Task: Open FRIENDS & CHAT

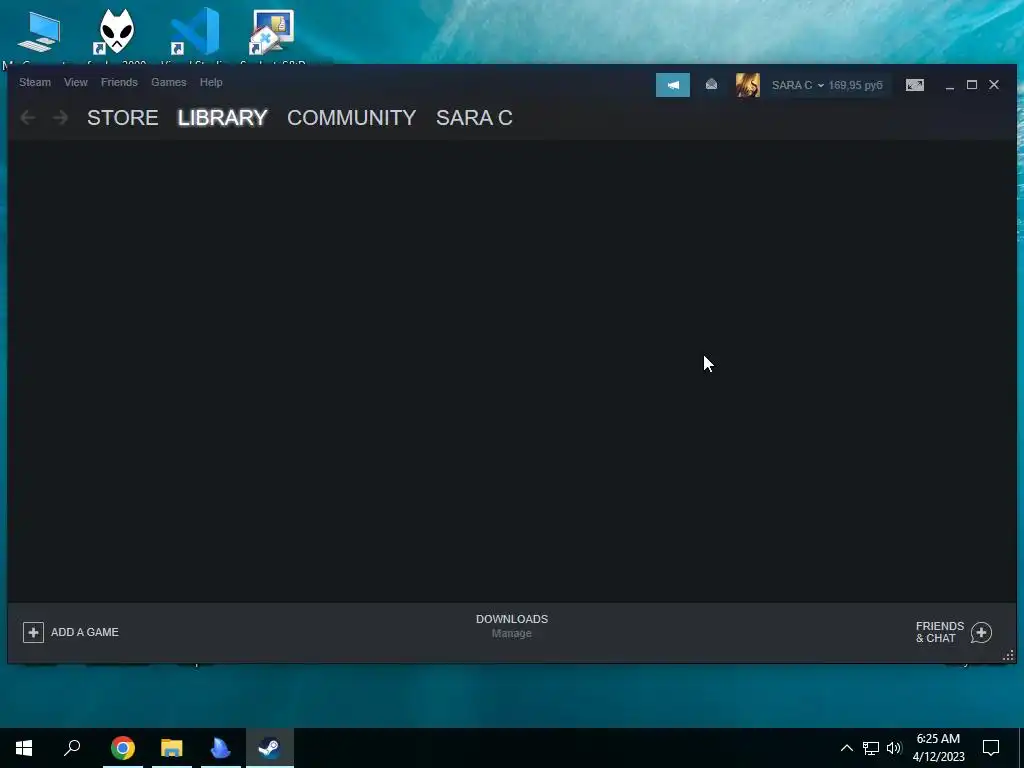Action: 940,632
